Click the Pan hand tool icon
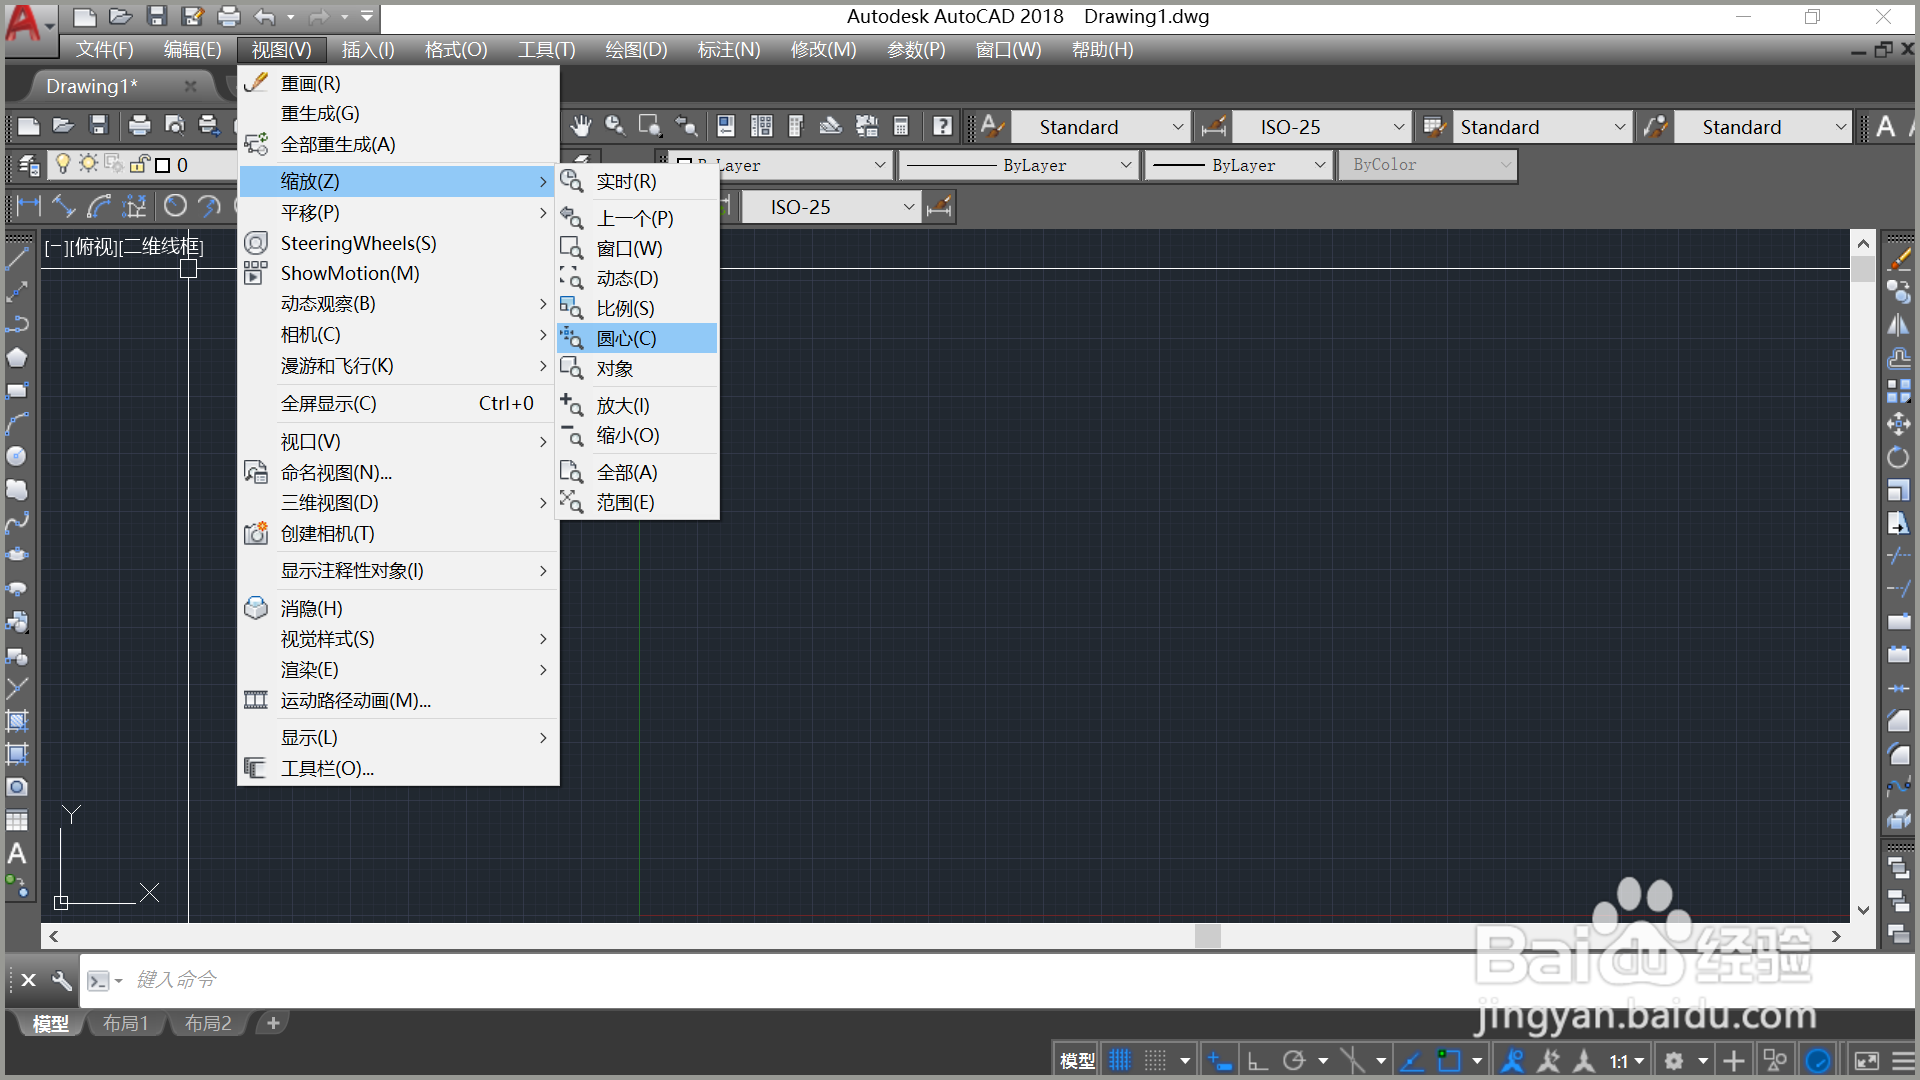 click(581, 126)
